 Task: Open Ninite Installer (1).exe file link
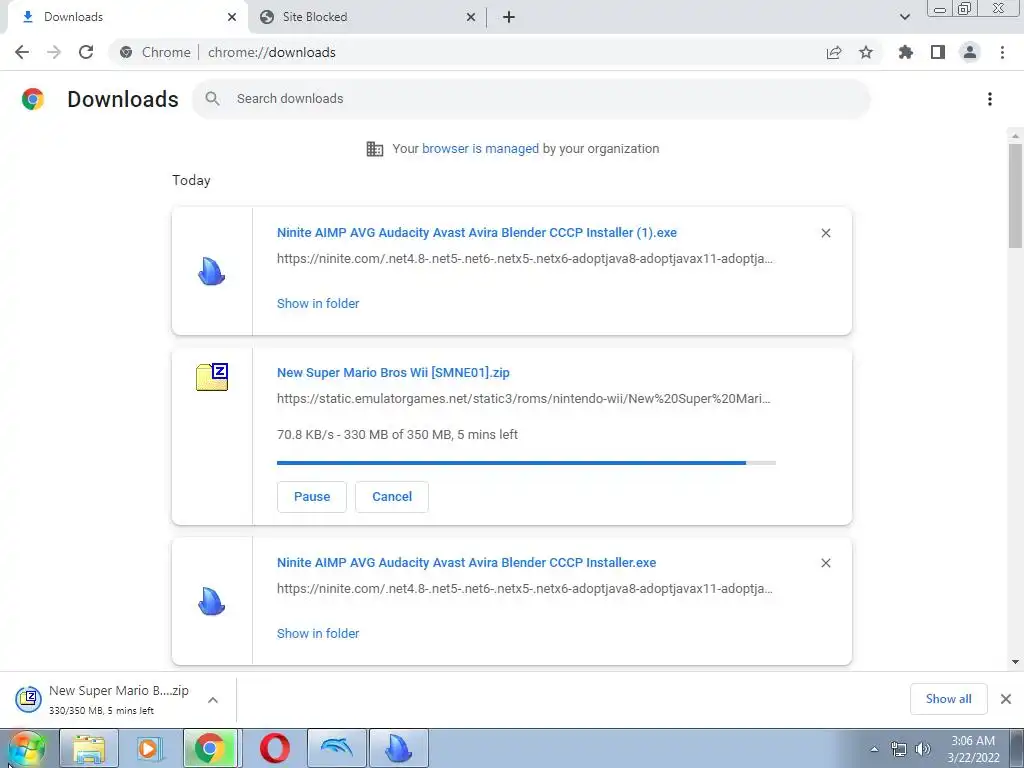pos(477,233)
